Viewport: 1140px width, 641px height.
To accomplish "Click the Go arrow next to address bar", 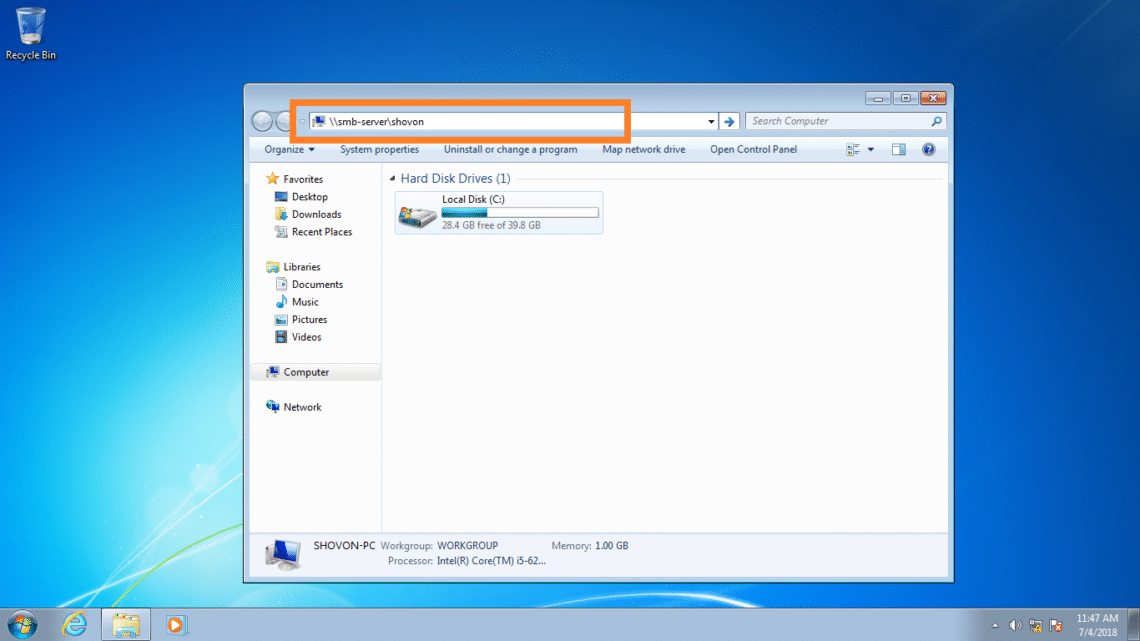I will coord(729,121).
